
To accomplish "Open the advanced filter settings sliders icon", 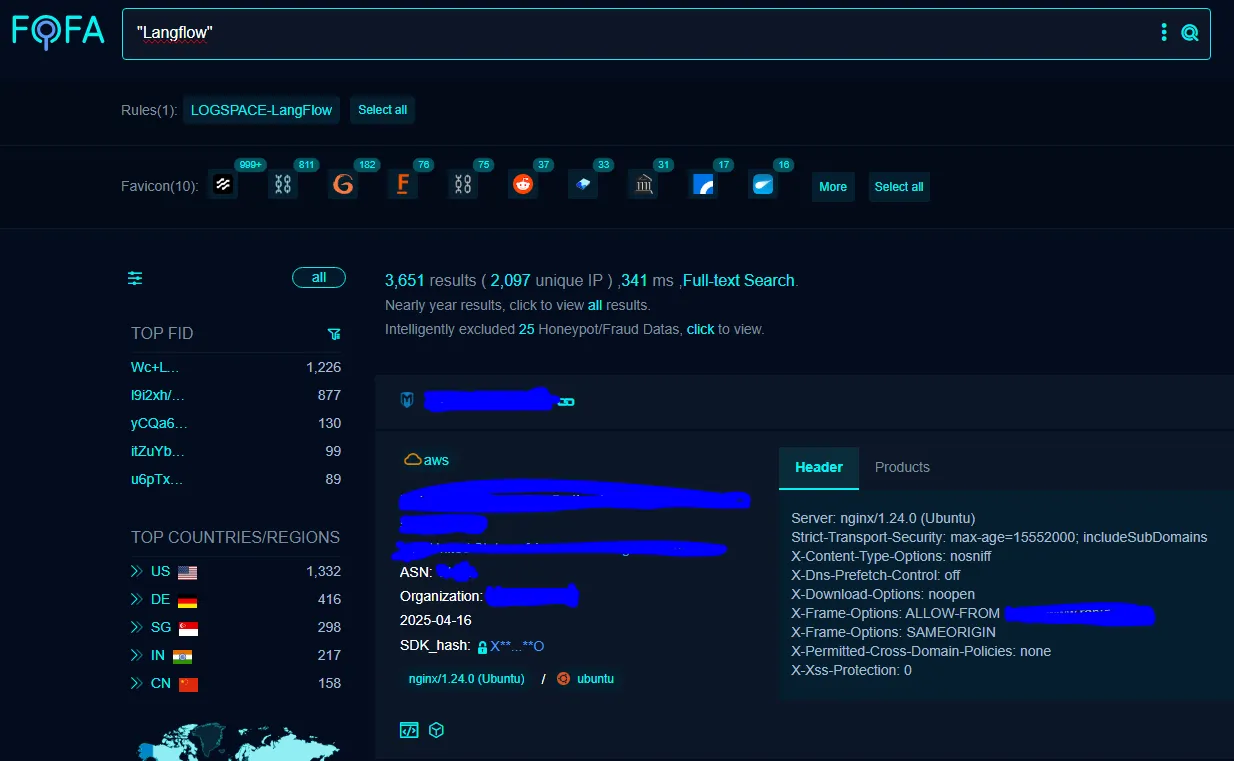I will click(135, 278).
